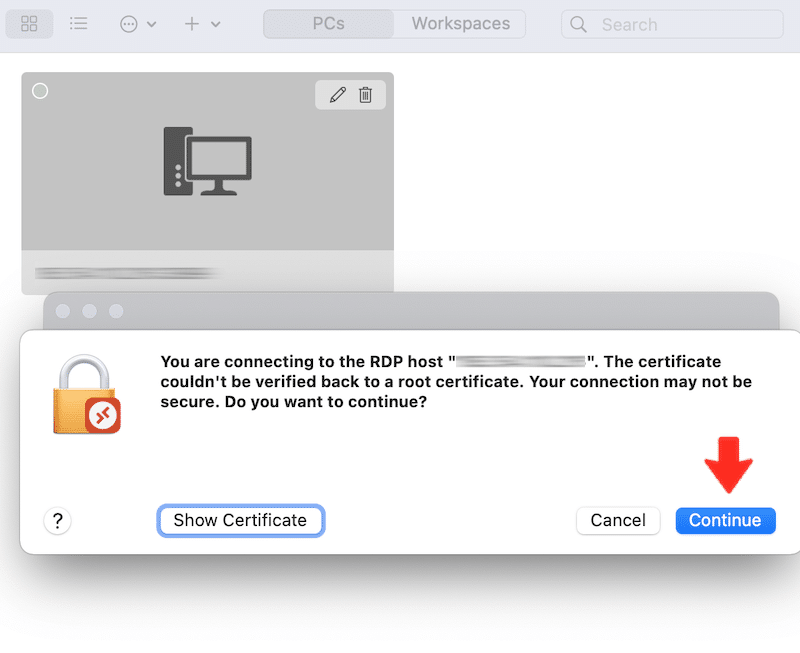
Task: Click Continue to accept the certificate
Action: click(x=725, y=520)
